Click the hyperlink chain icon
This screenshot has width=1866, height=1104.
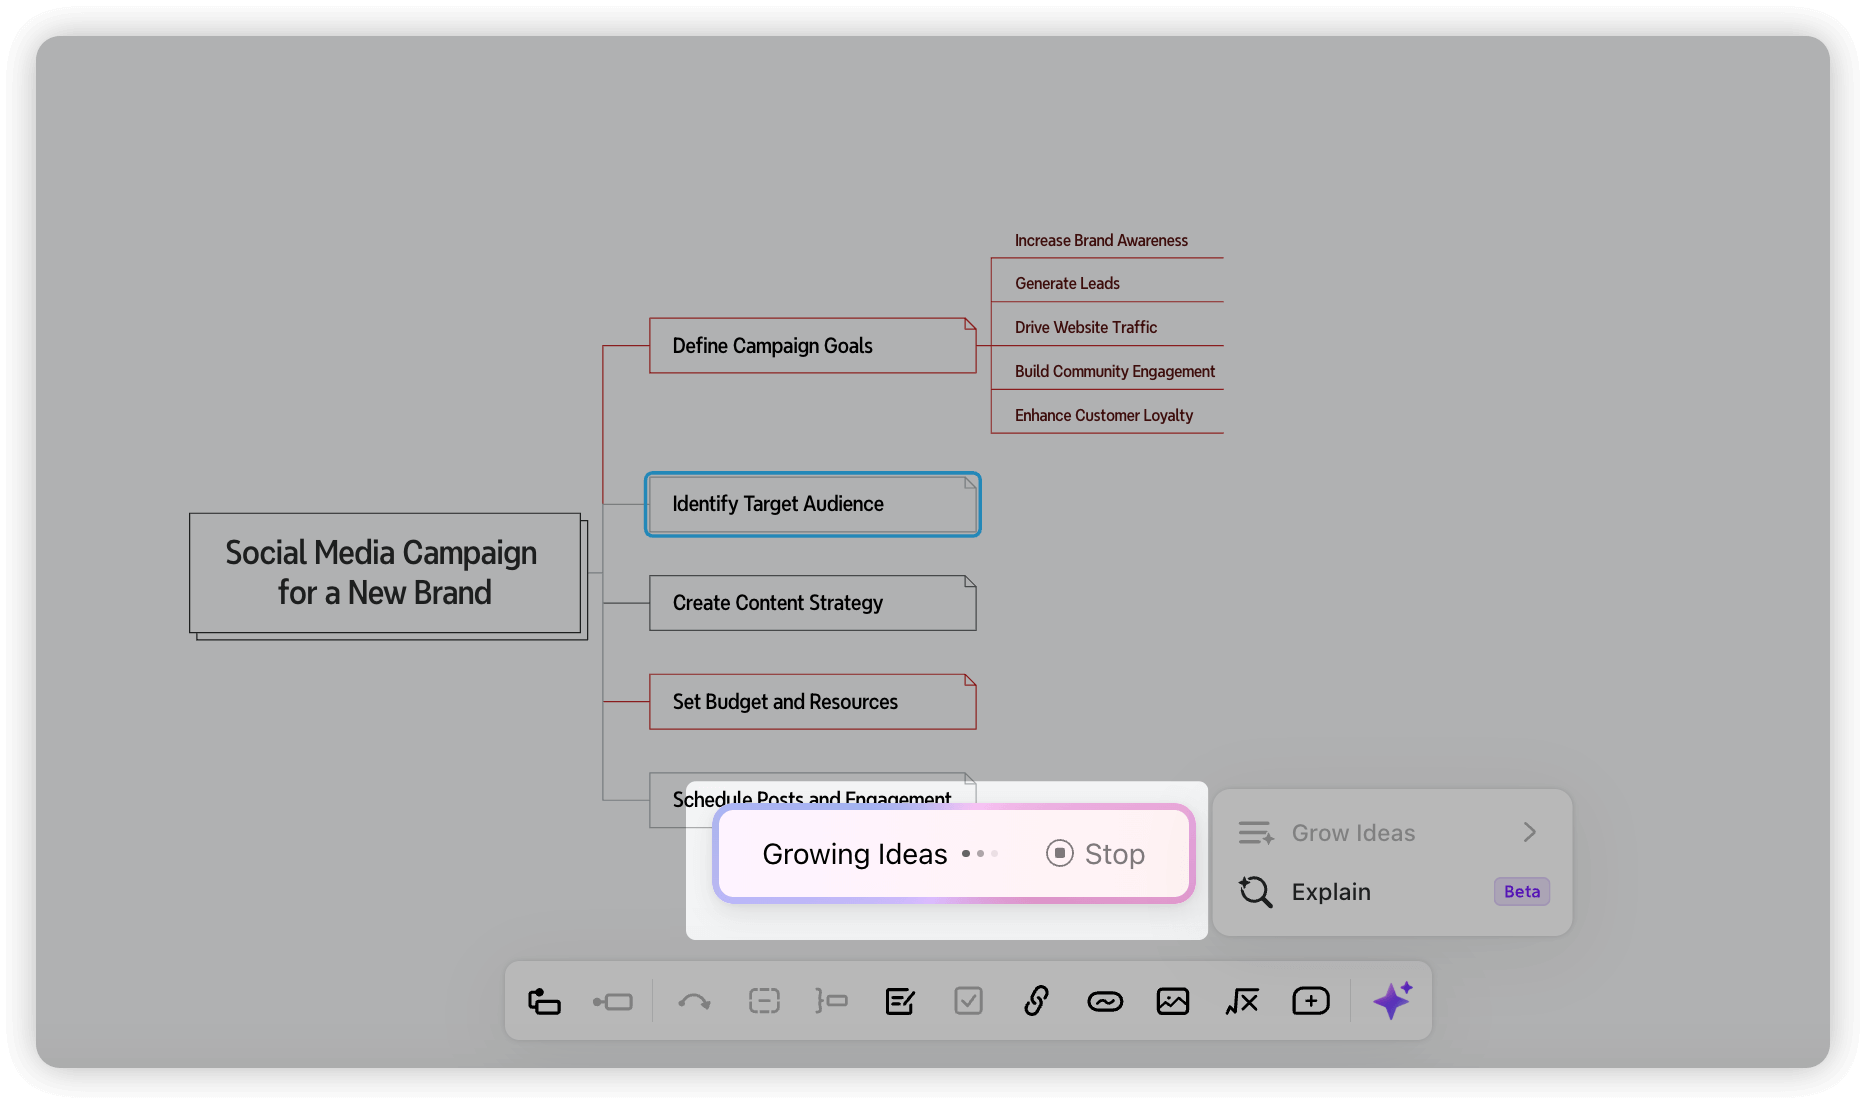[1036, 1001]
